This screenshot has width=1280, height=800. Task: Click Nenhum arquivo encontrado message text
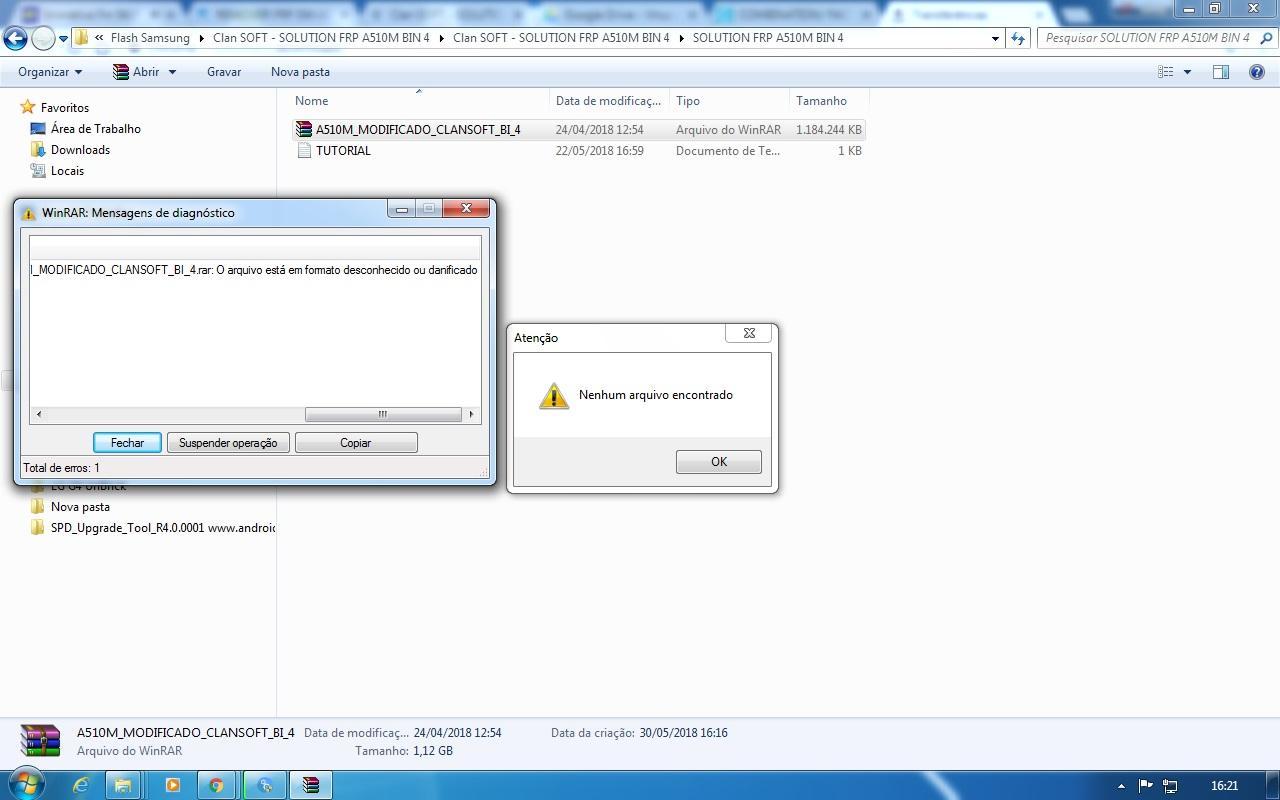(x=656, y=395)
